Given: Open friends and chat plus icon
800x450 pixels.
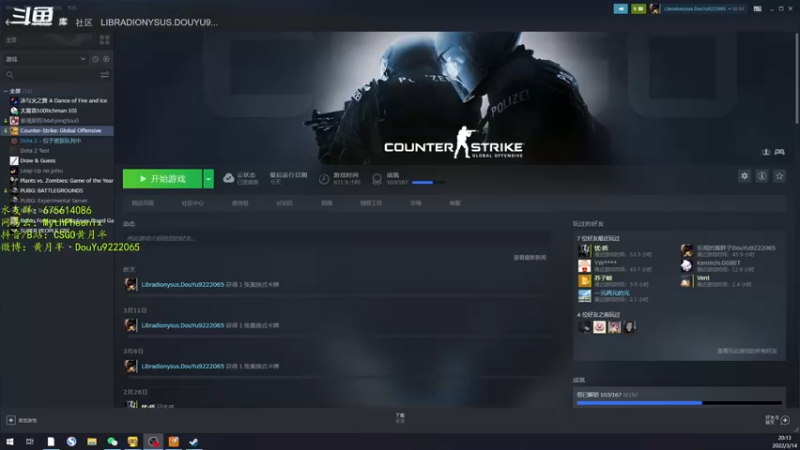Looking at the screenshot, I should [x=785, y=420].
